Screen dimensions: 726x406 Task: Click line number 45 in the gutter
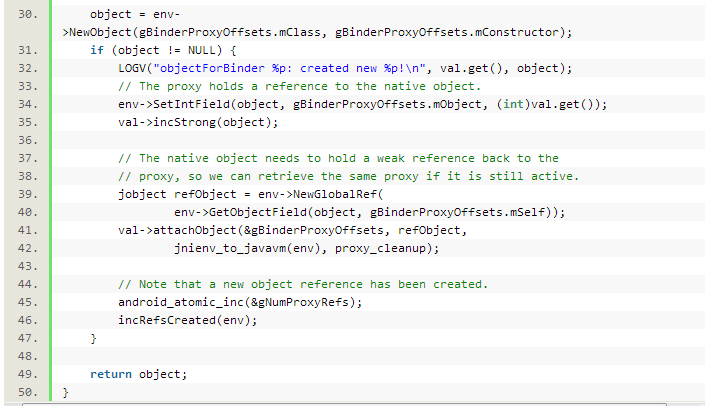(x=27, y=302)
